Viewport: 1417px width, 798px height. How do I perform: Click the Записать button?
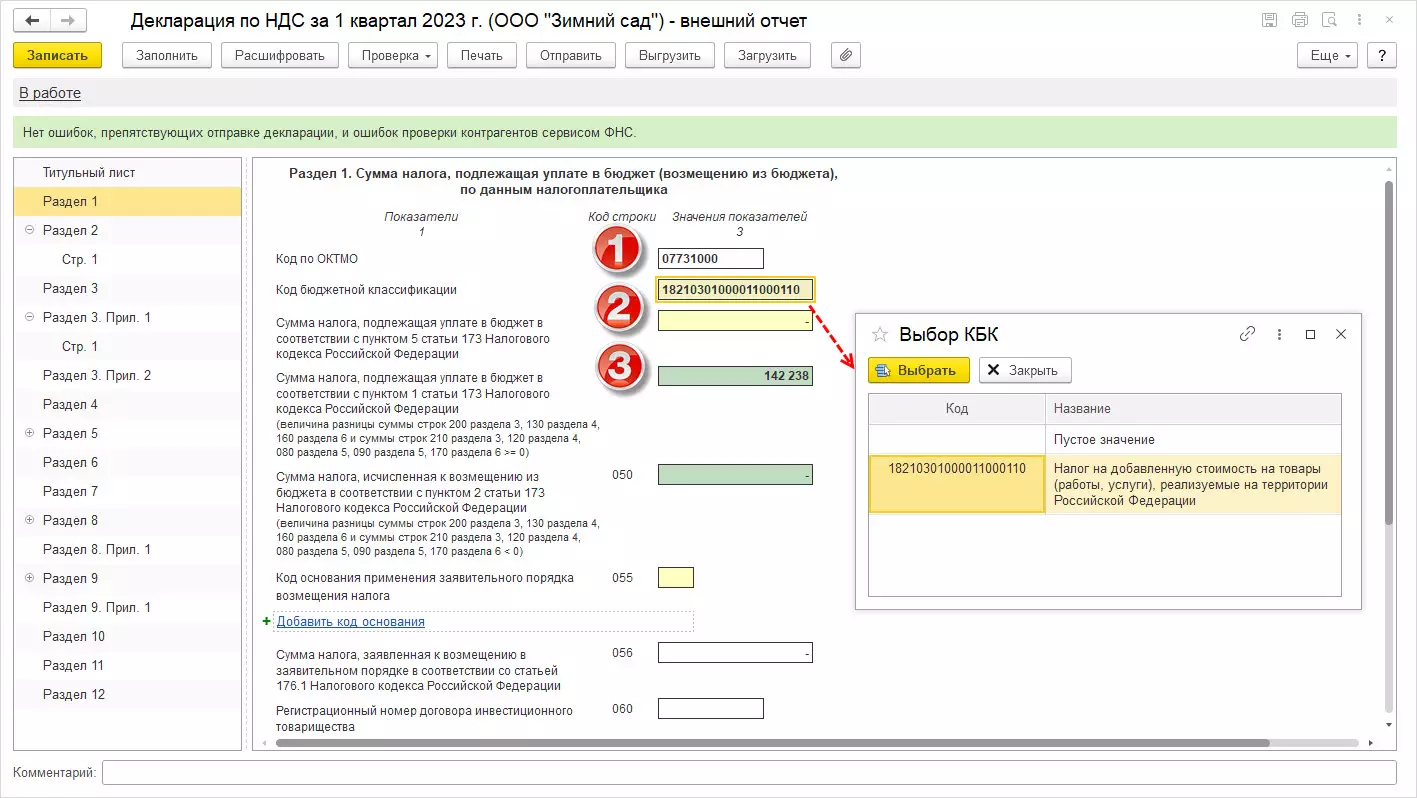coord(58,55)
